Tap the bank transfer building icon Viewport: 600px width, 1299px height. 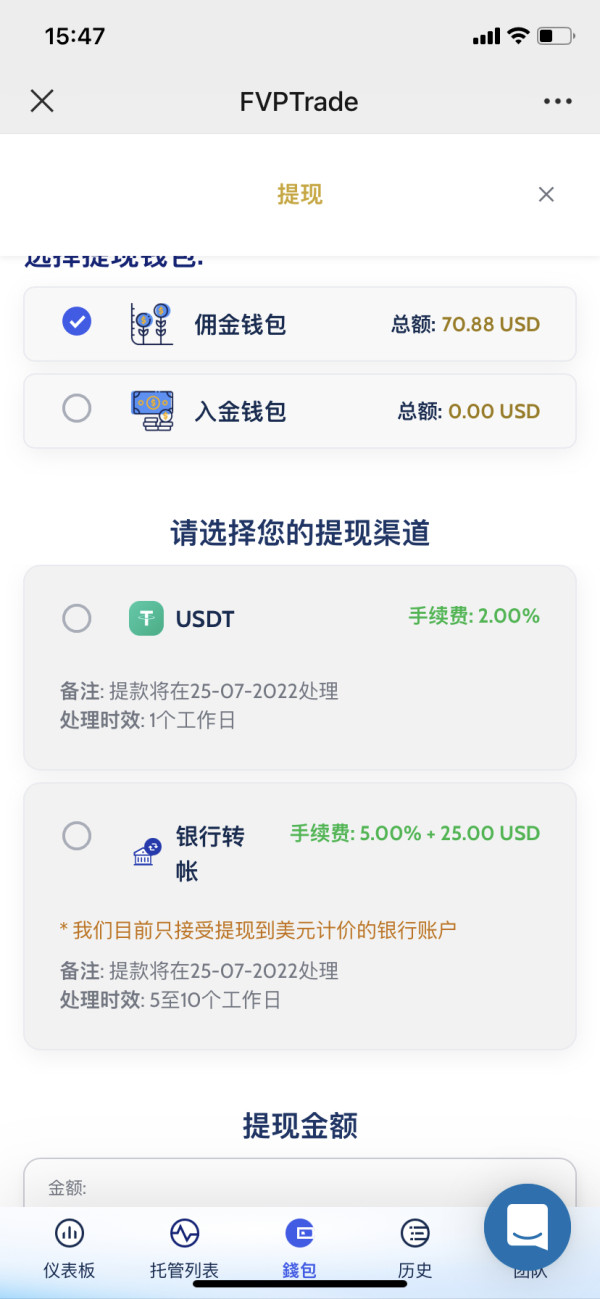pos(148,851)
